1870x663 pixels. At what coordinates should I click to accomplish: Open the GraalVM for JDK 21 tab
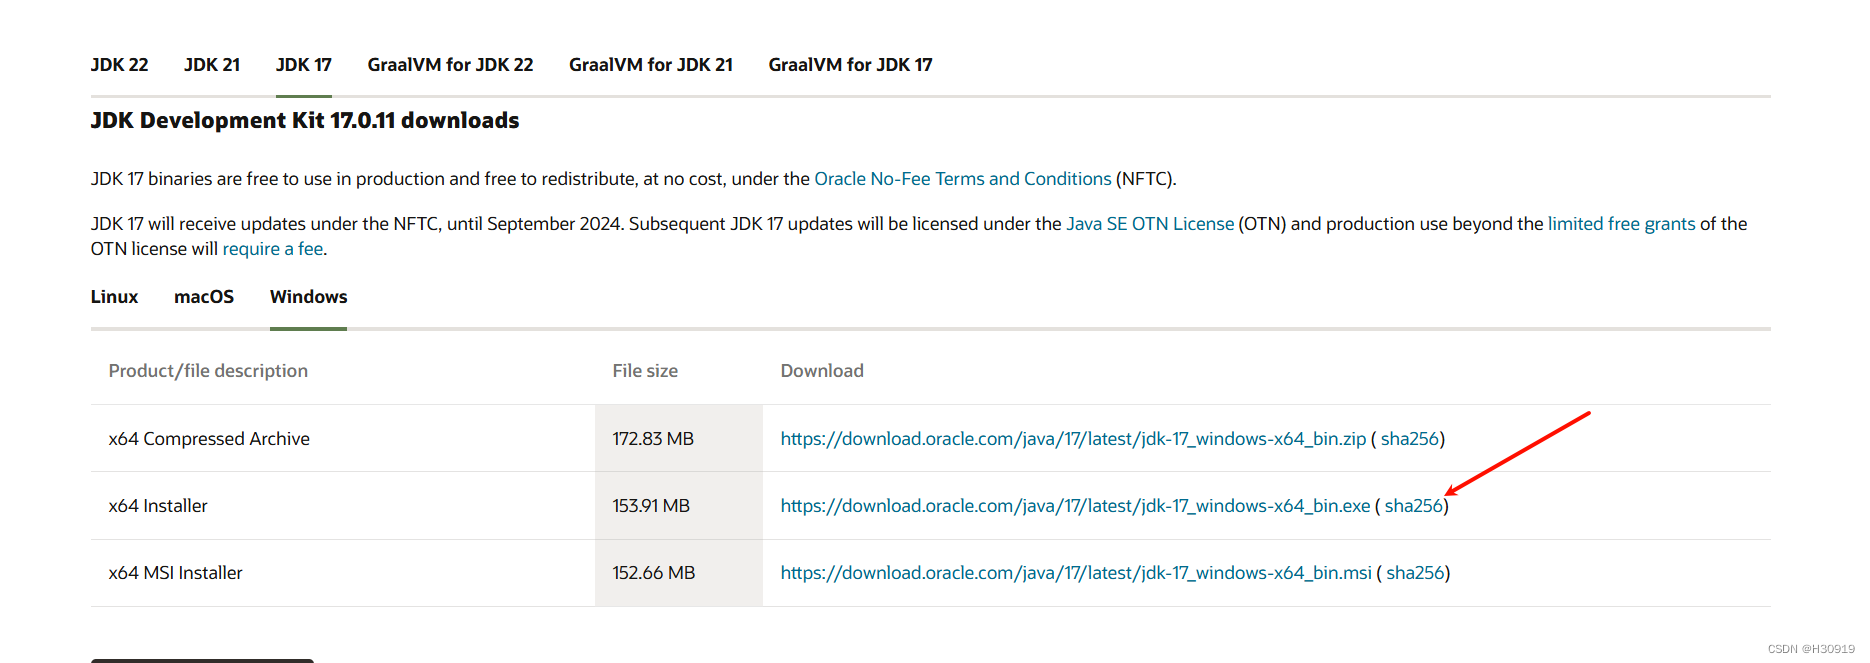[650, 64]
